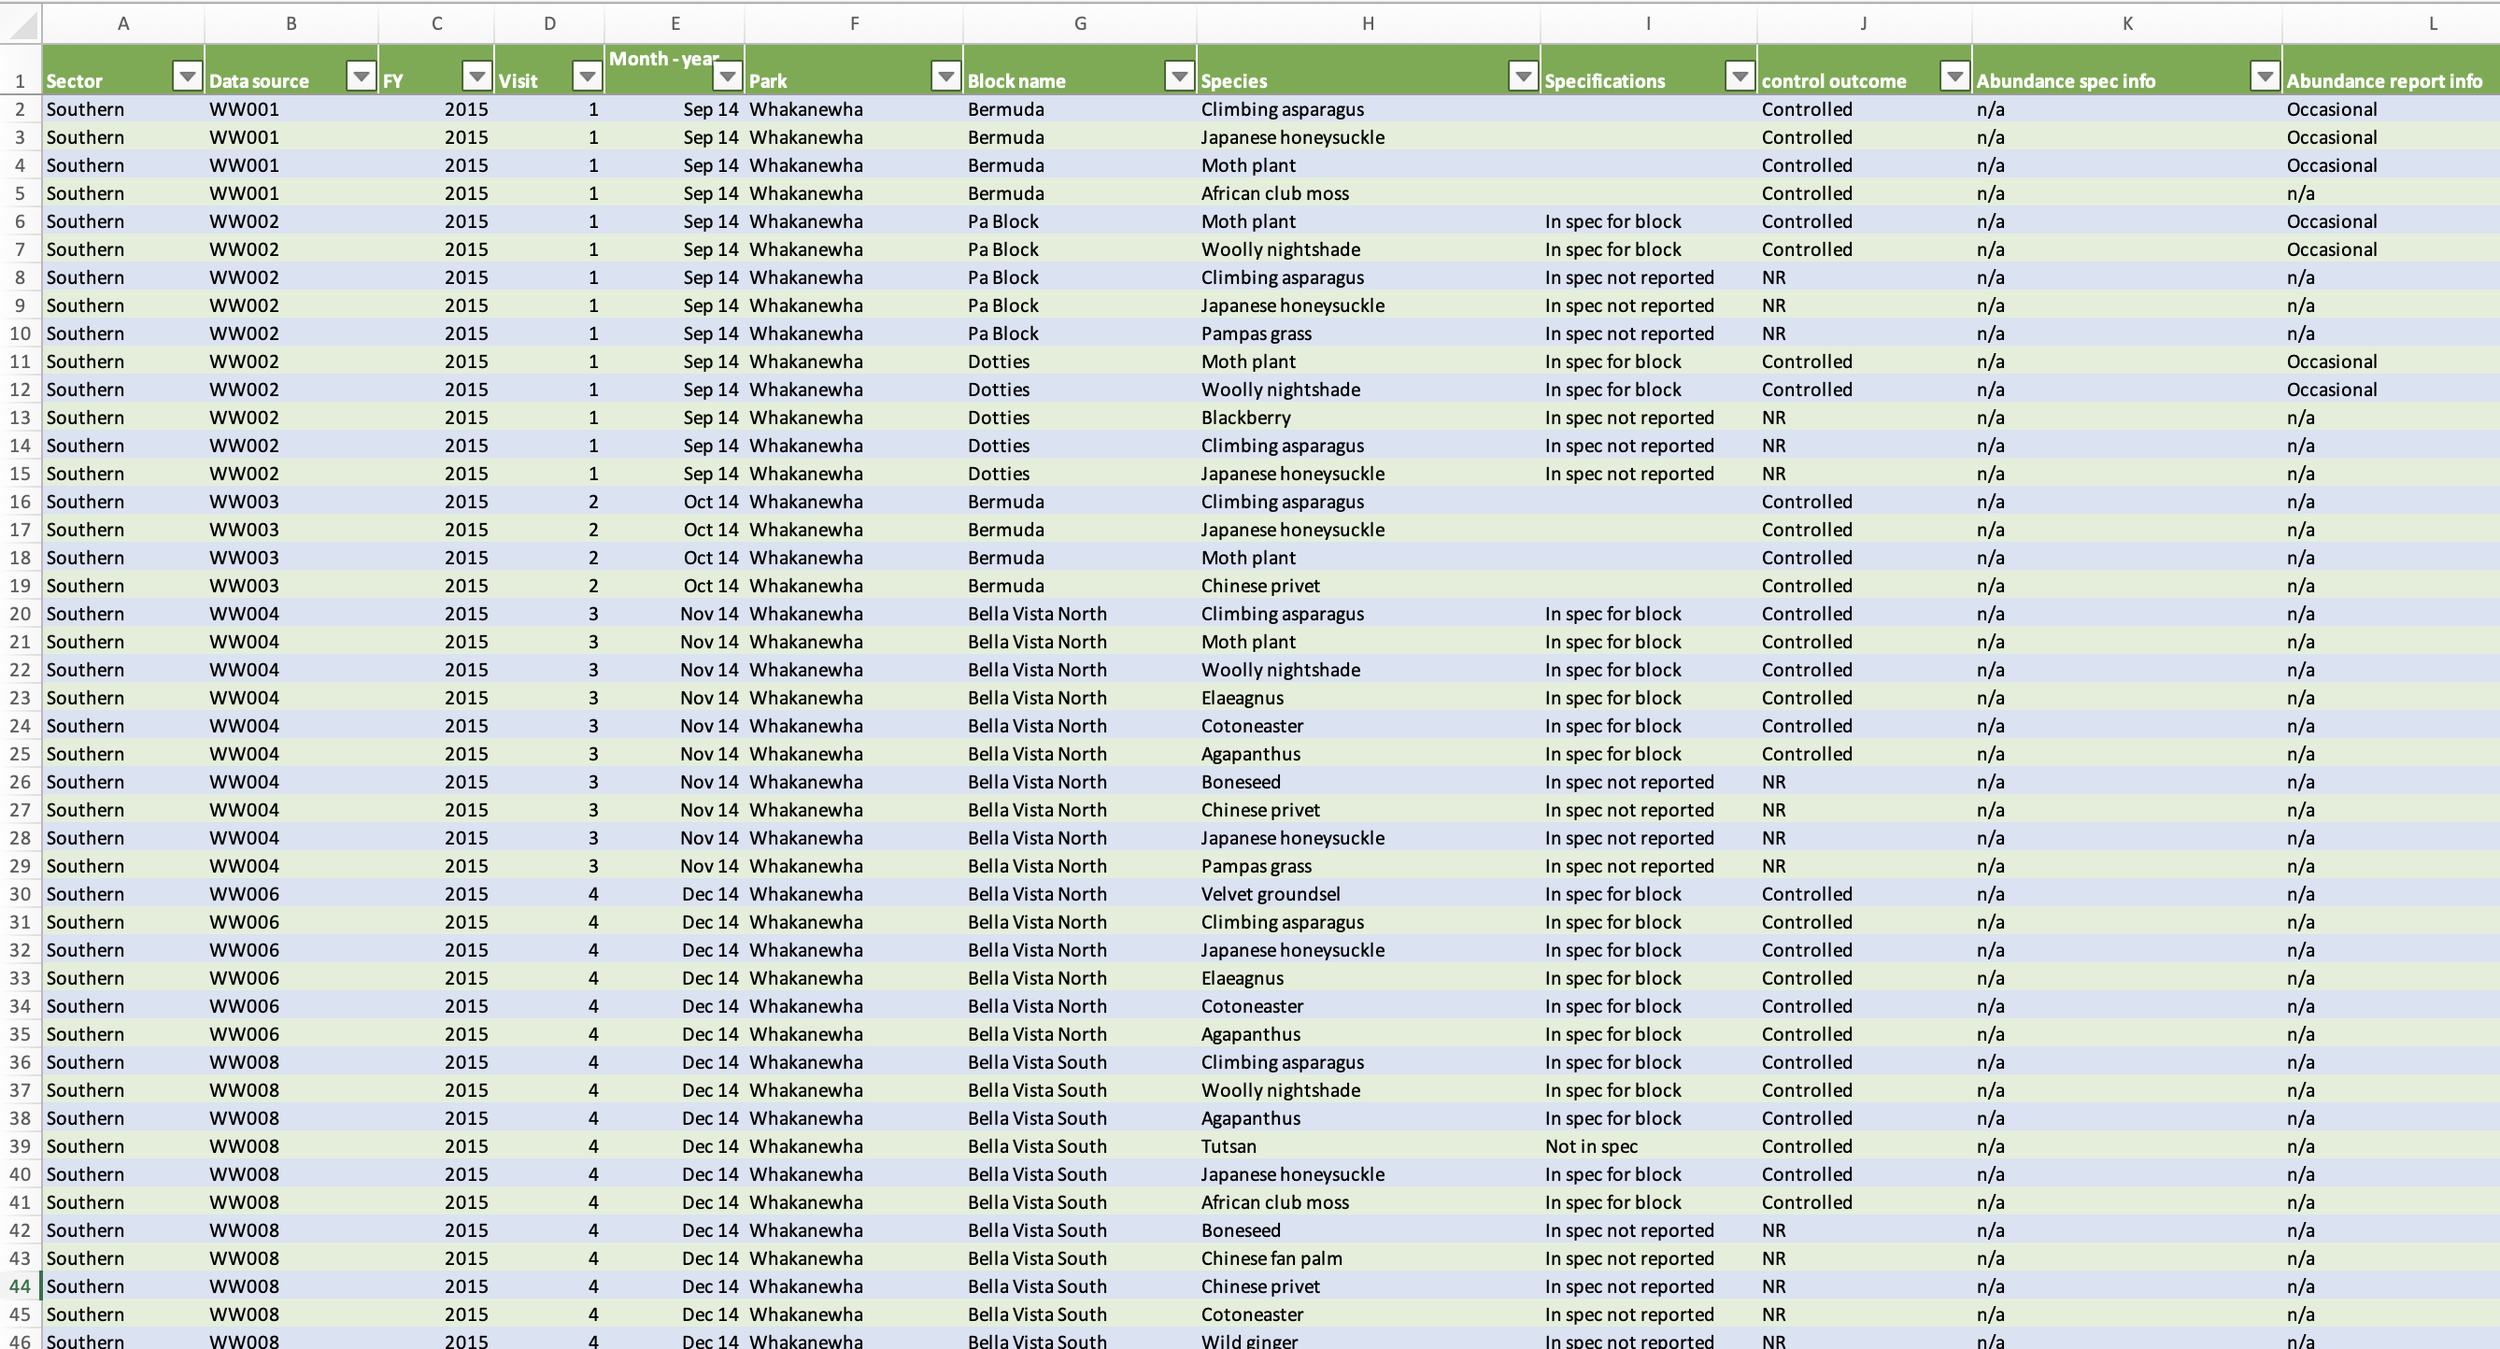The image size is (2500, 1349).
Task: Expand the FY column filter arrow
Action: (477, 77)
